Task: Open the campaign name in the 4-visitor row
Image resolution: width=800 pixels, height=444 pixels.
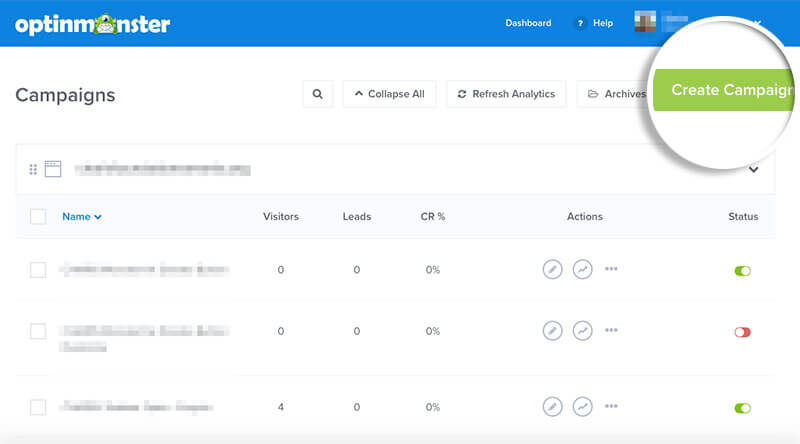Action: 136,407
